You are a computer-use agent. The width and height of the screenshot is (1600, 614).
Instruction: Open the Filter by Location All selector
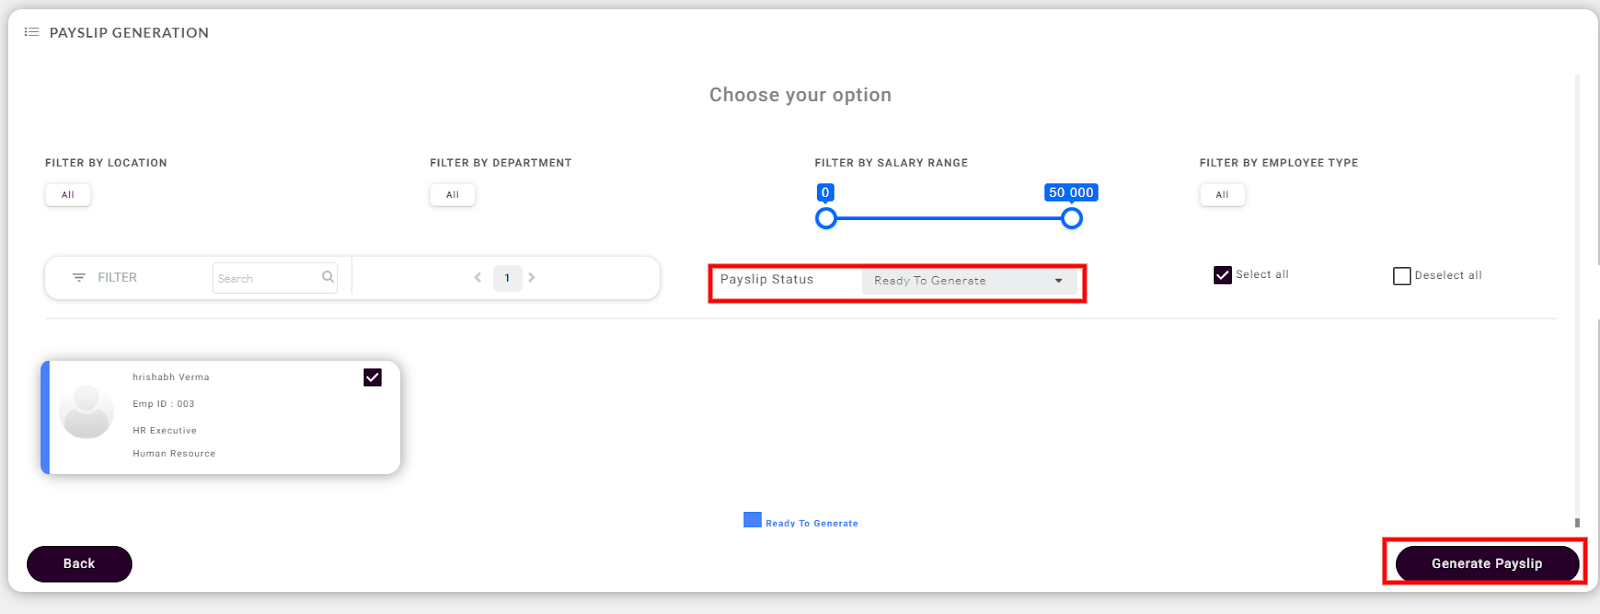click(68, 195)
